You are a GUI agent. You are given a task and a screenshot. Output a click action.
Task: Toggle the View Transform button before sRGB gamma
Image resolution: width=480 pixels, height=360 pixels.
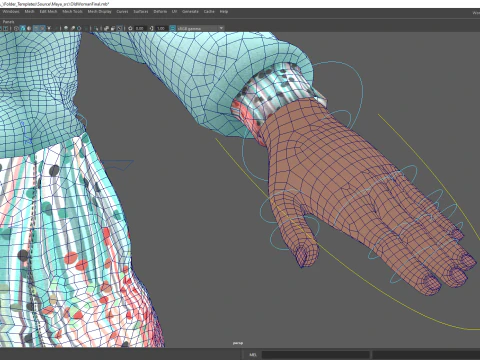(x=173, y=28)
